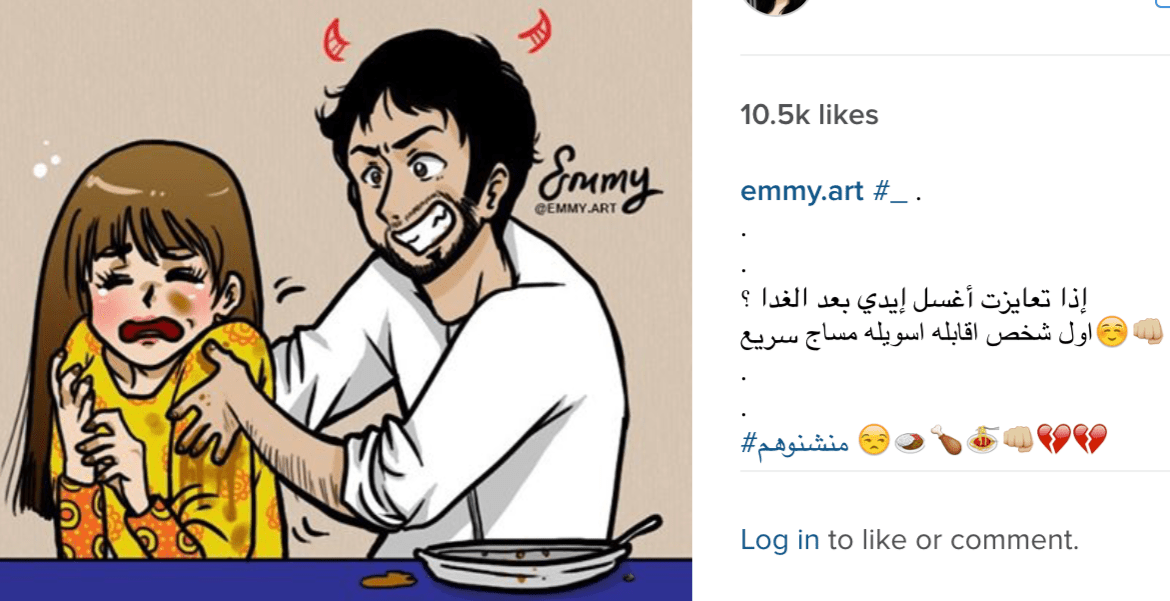Image resolution: width=1170 pixels, height=601 pixels.
Task: Click the unamused face emoji near hashtag
Action: tap(872, 440)
